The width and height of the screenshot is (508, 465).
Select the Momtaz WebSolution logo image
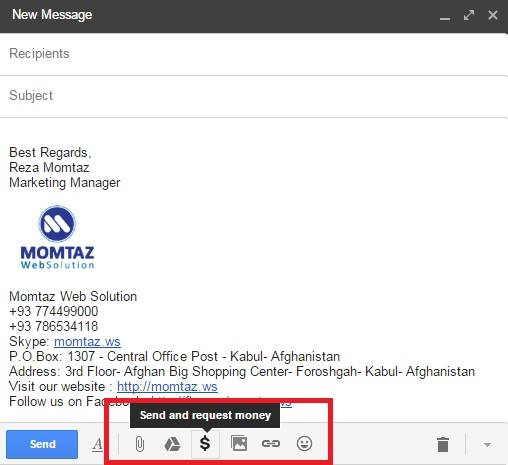(57, 237)
